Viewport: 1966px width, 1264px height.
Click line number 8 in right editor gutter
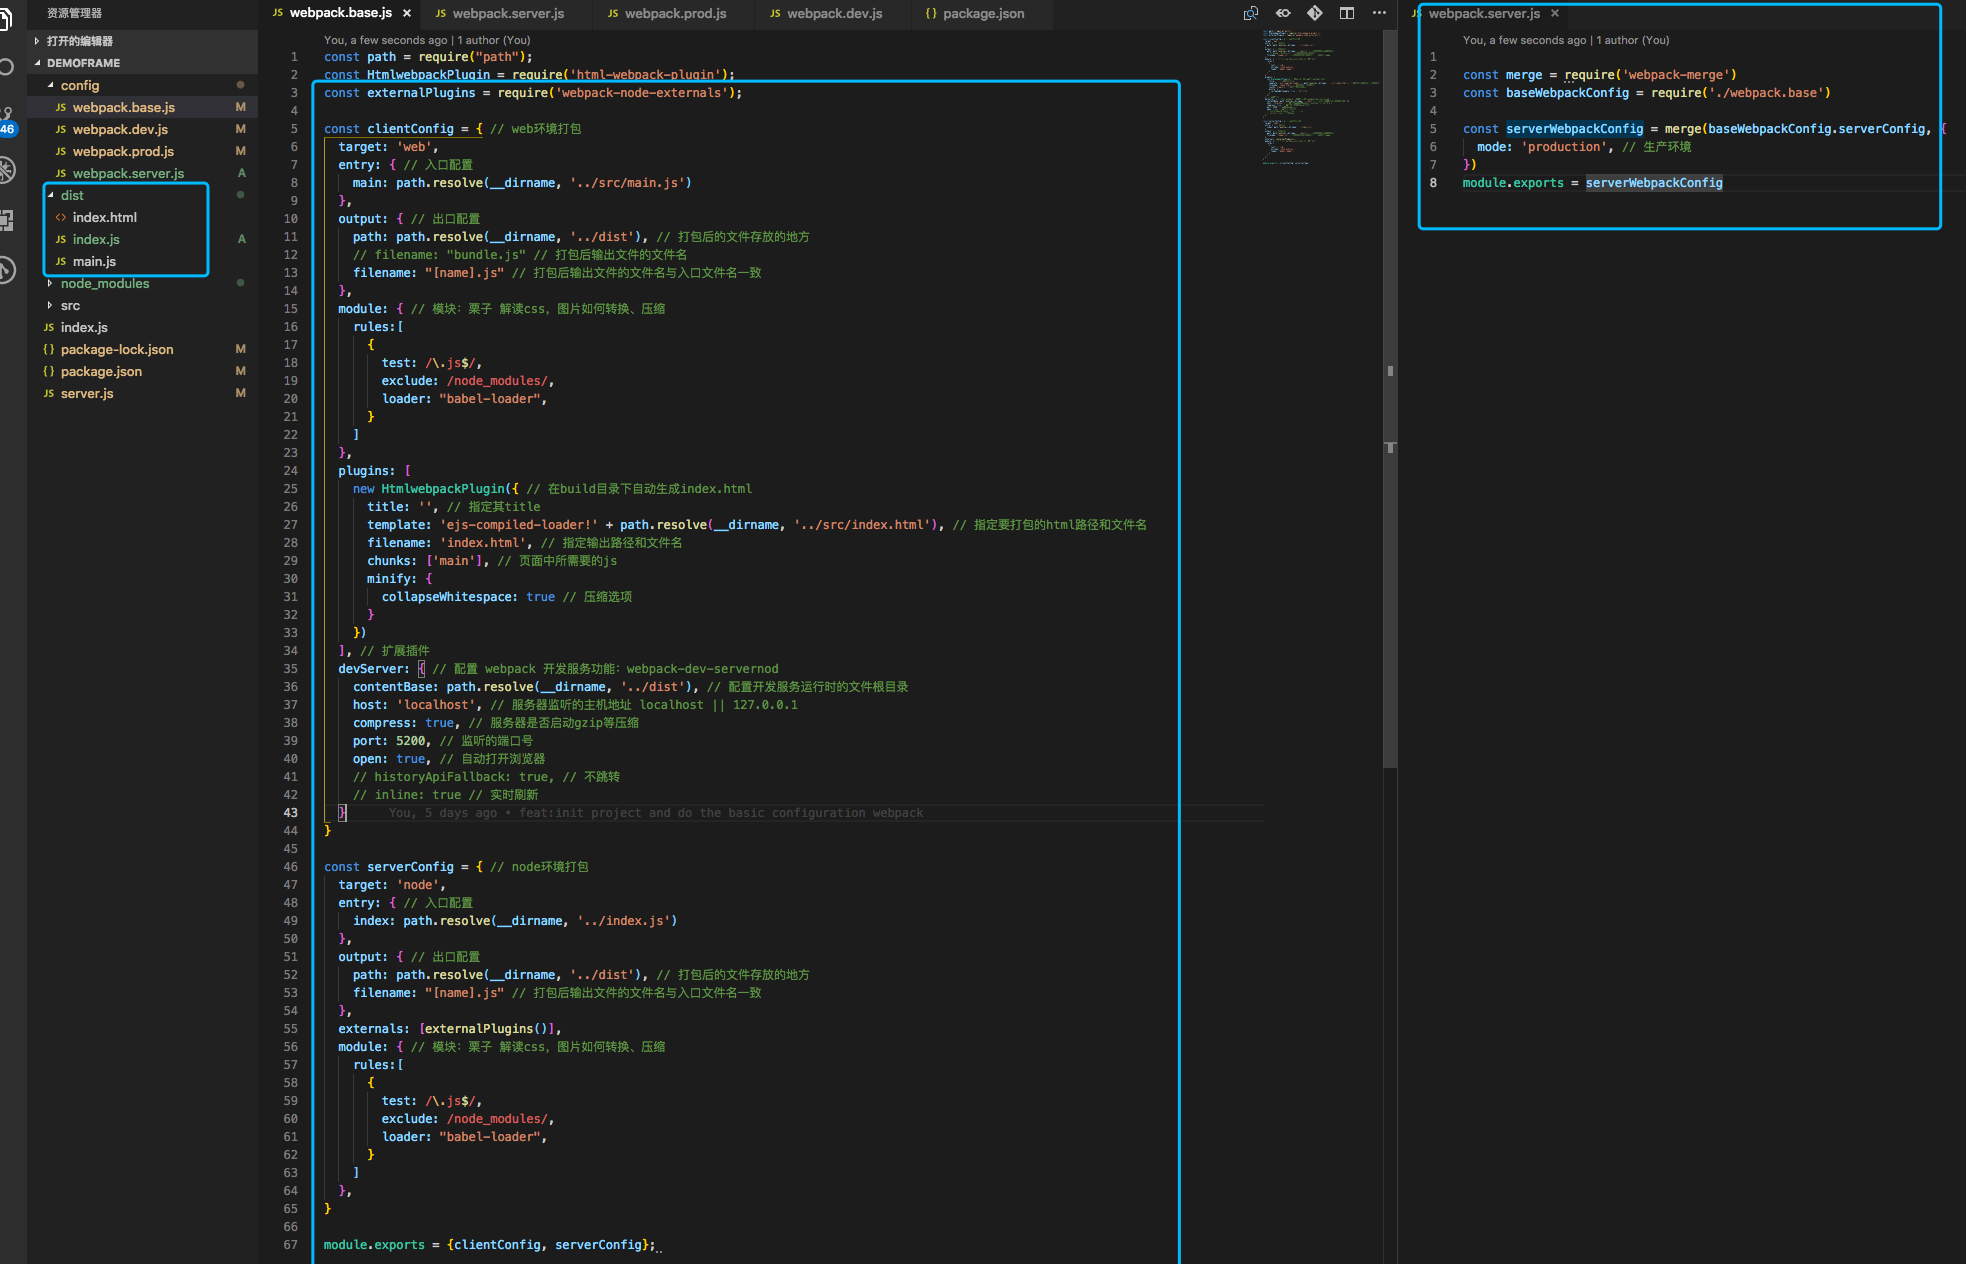(1433, 183)
